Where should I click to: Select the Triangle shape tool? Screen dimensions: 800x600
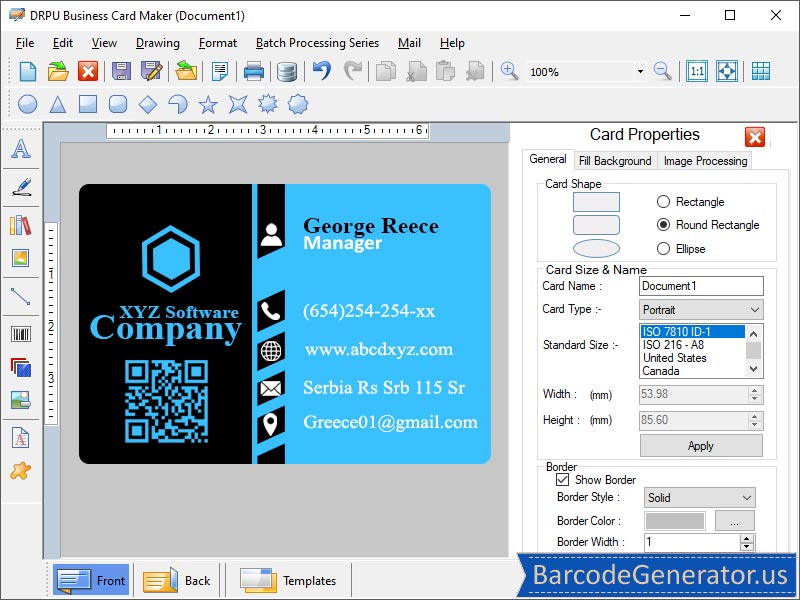58,105
